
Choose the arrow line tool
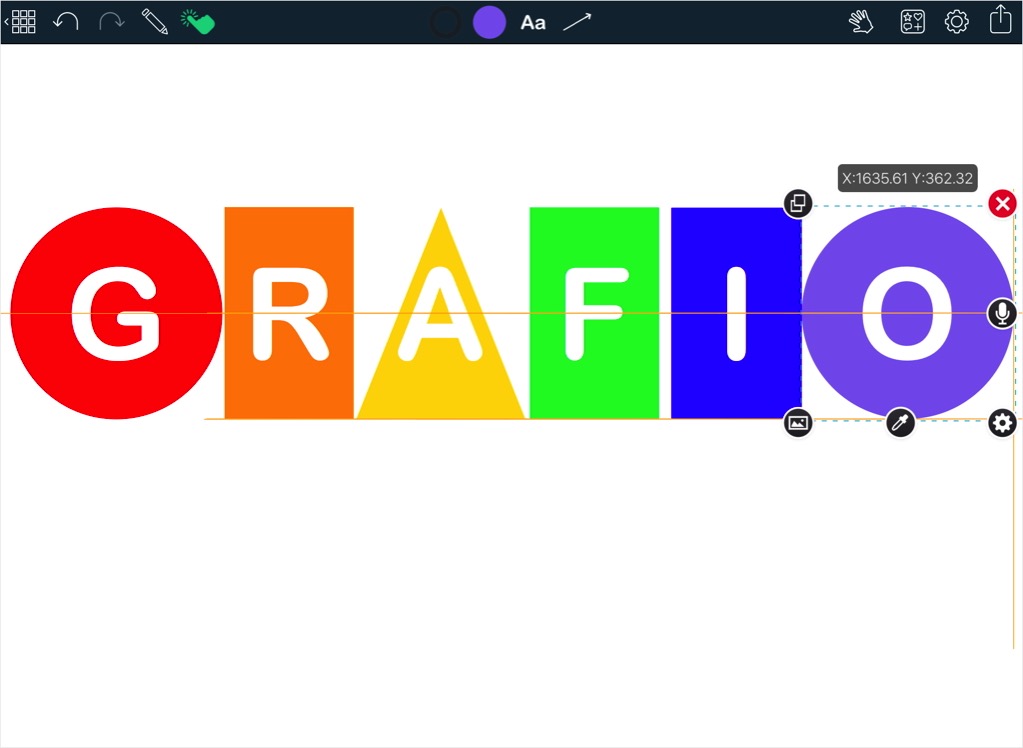coord(577,22)
